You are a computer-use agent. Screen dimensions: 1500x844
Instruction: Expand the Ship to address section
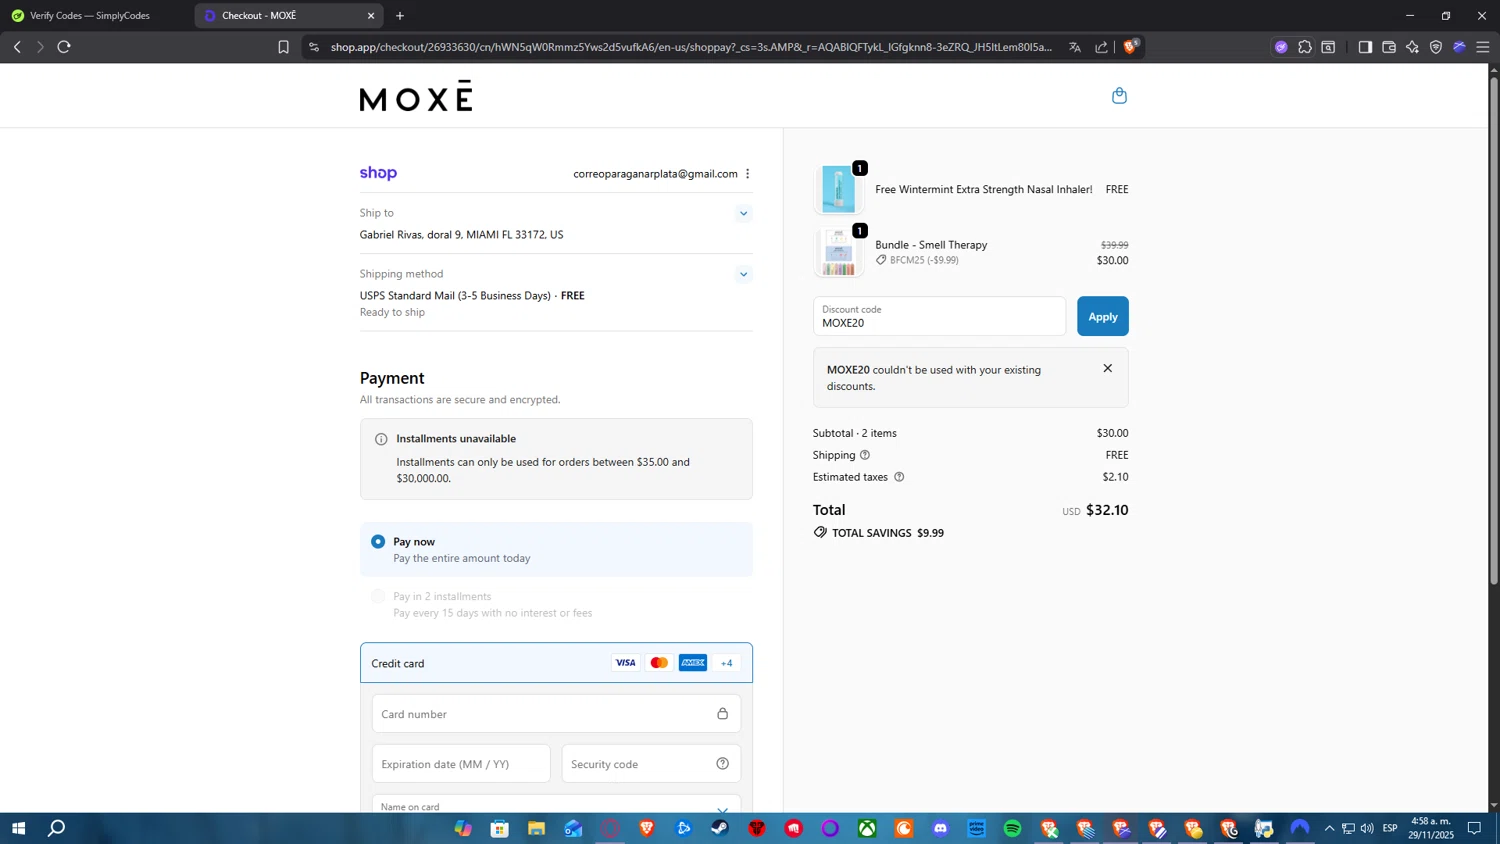tap(743, 213)
